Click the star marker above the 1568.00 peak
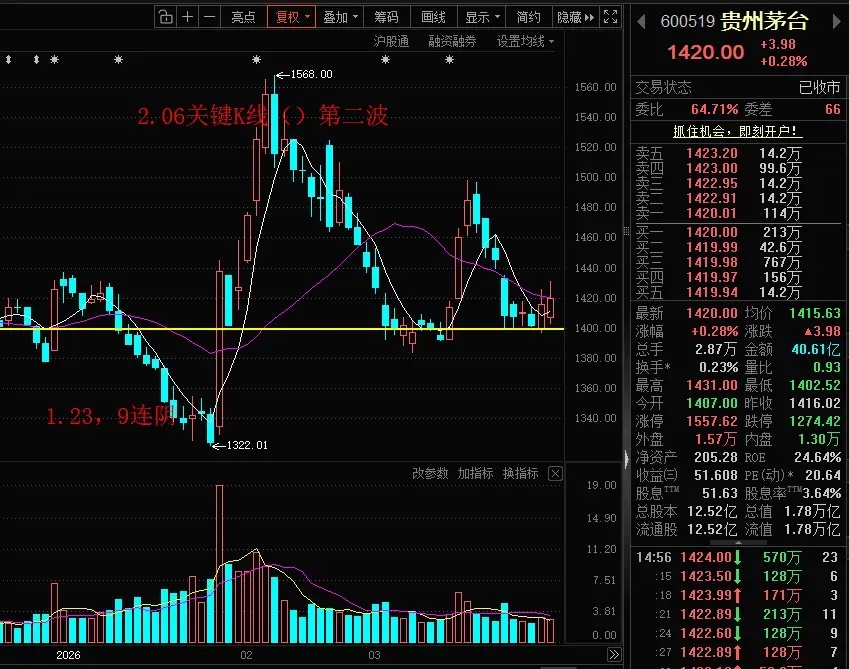The height and width of the screenshot is (669, 849). click(257, 60)
